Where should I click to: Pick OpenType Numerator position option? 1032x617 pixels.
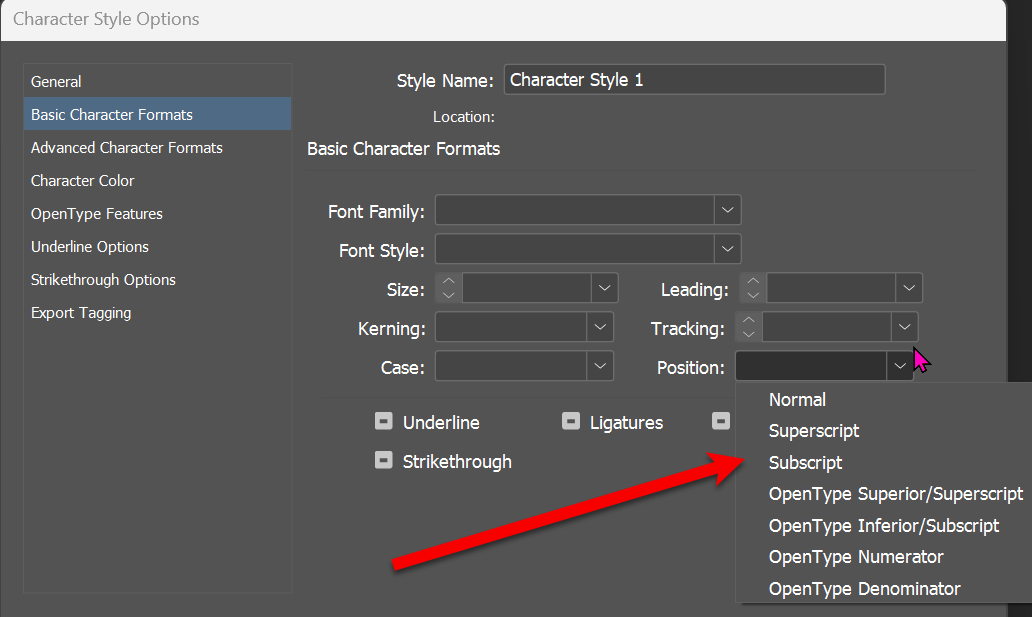(856, 557)
